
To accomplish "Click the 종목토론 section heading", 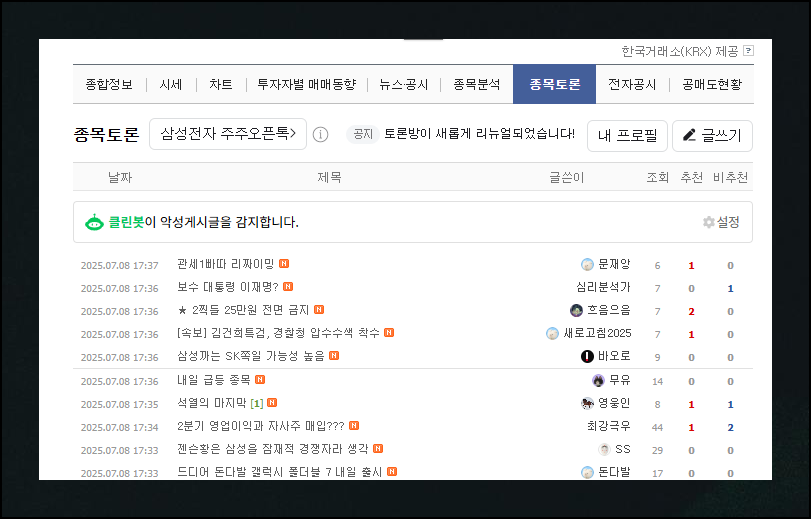I will point(107,135).
